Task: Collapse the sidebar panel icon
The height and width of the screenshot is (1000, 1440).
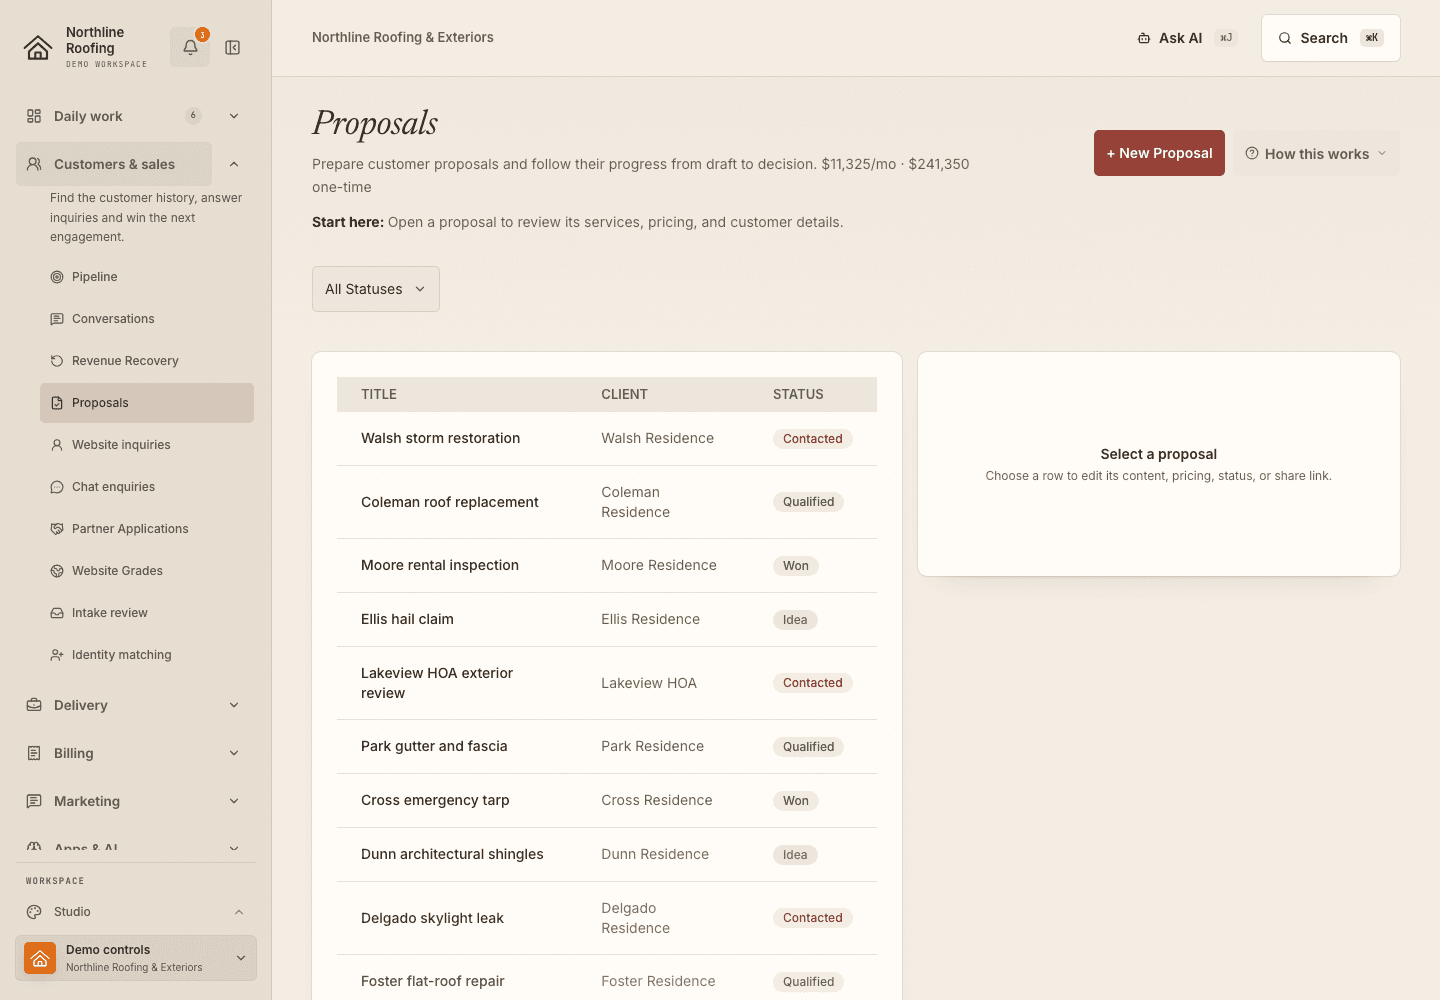Action: click(233, 47)
